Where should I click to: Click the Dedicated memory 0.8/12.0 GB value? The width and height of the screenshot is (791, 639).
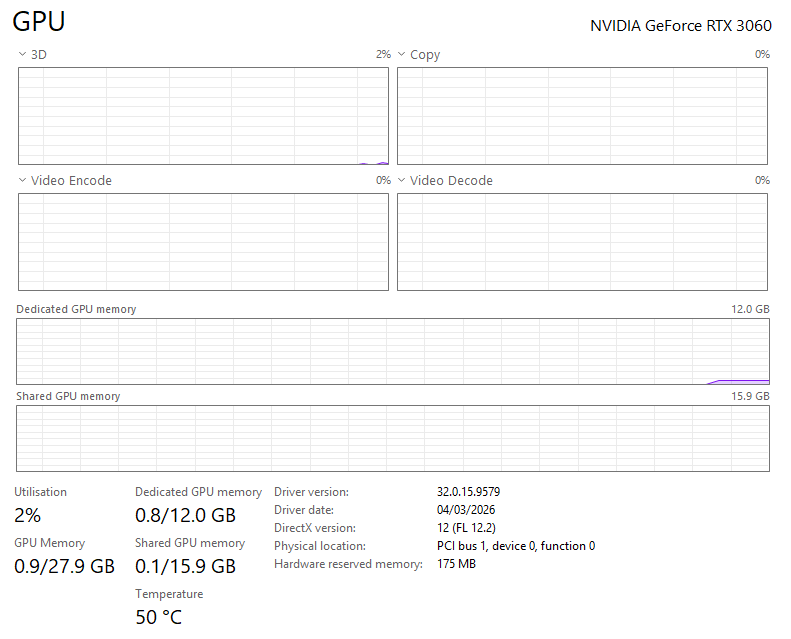coord(185,516)
